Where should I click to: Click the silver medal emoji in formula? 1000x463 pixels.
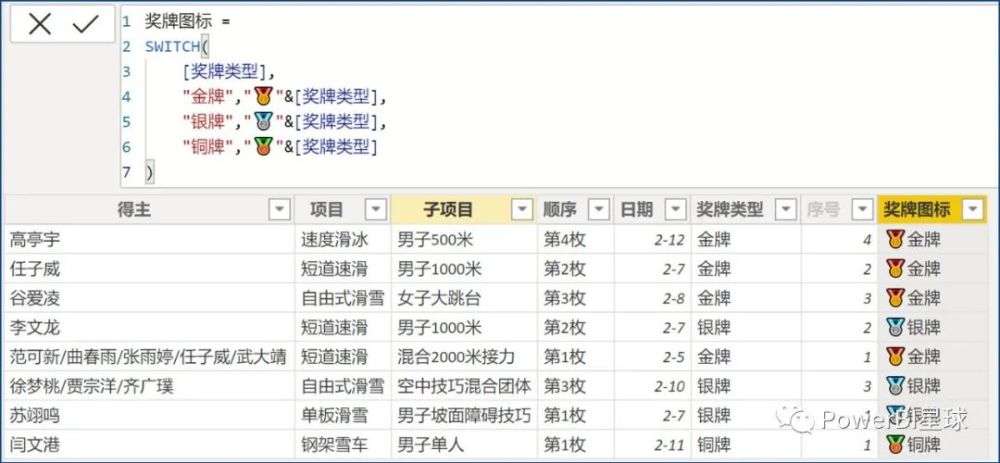pos(263,122)
